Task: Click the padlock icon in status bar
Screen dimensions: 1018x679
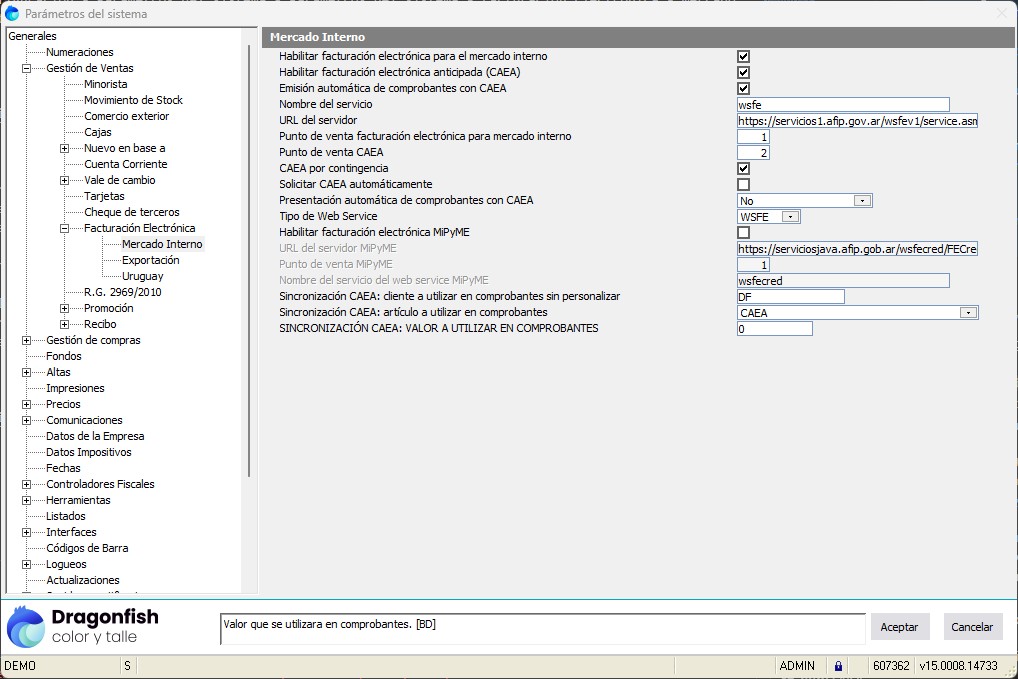Action: 838,666
